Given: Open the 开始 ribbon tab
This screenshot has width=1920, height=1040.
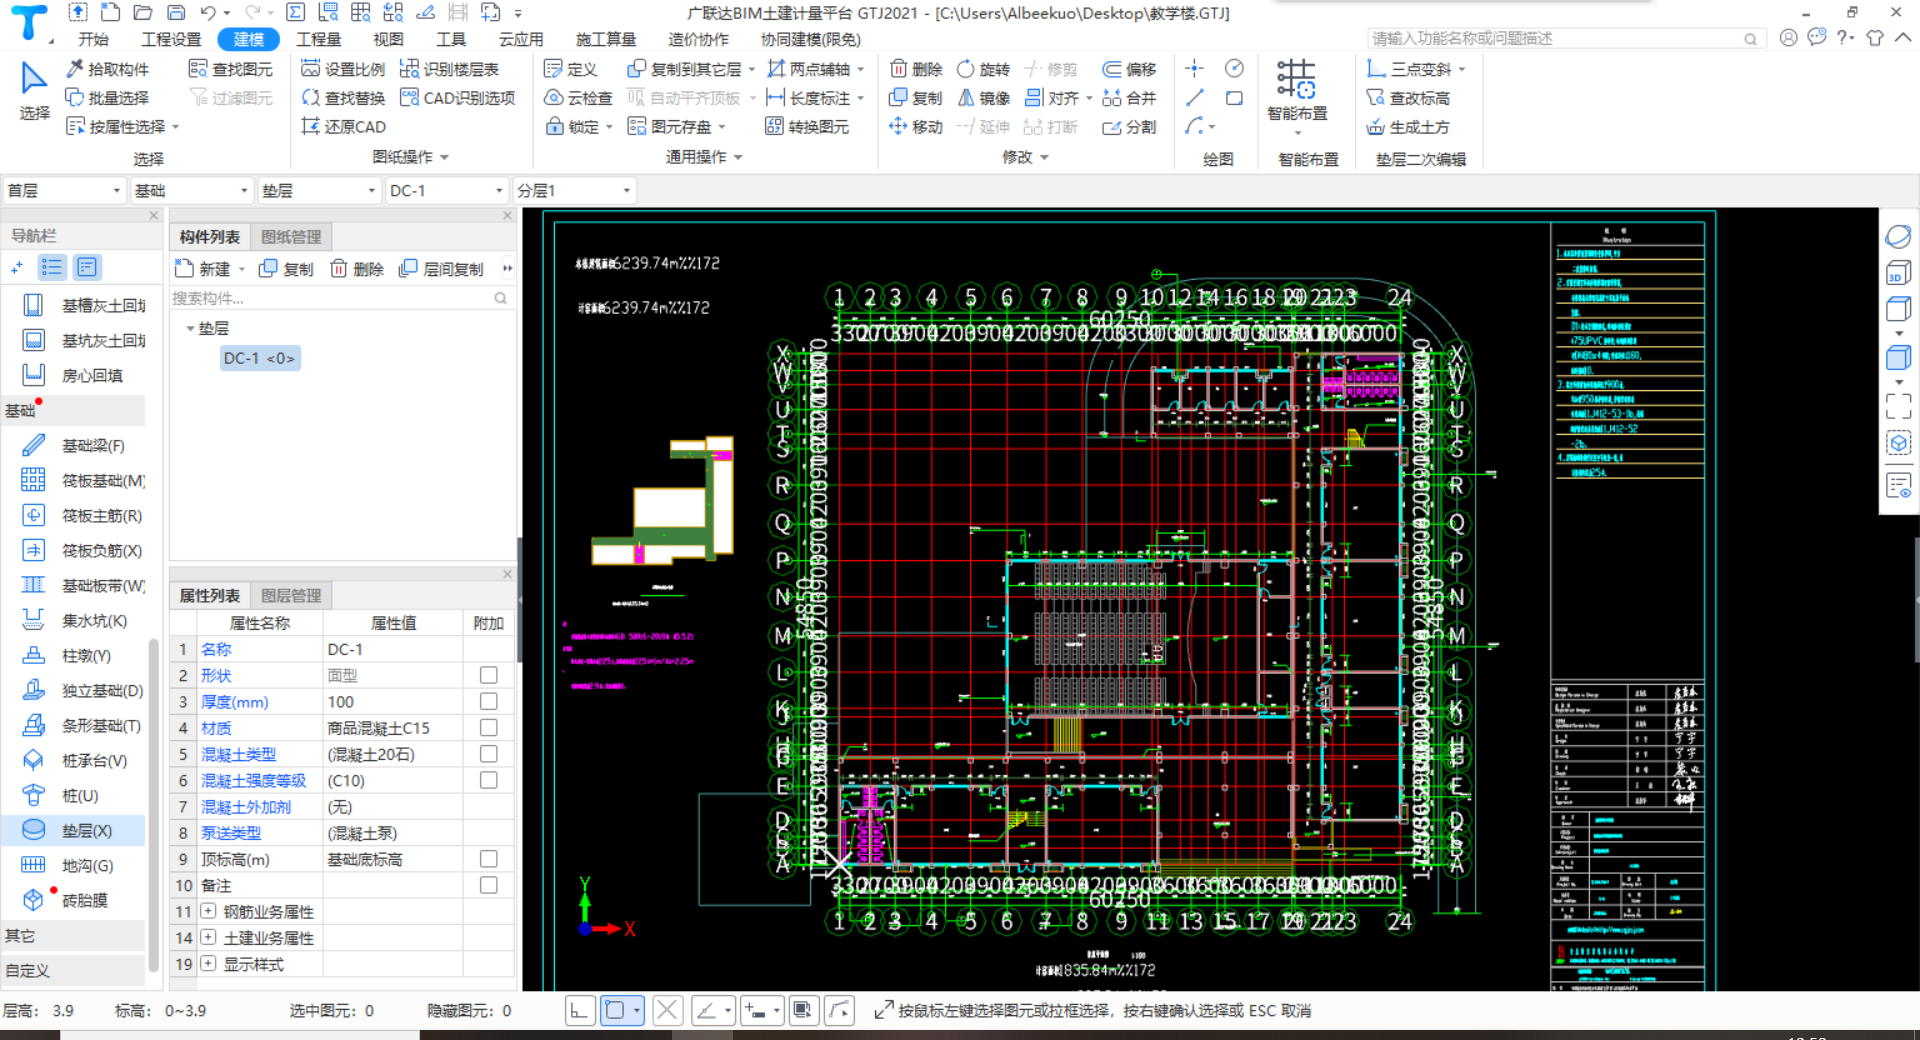Looking at the screenshot, I should (x=93, y=39).
